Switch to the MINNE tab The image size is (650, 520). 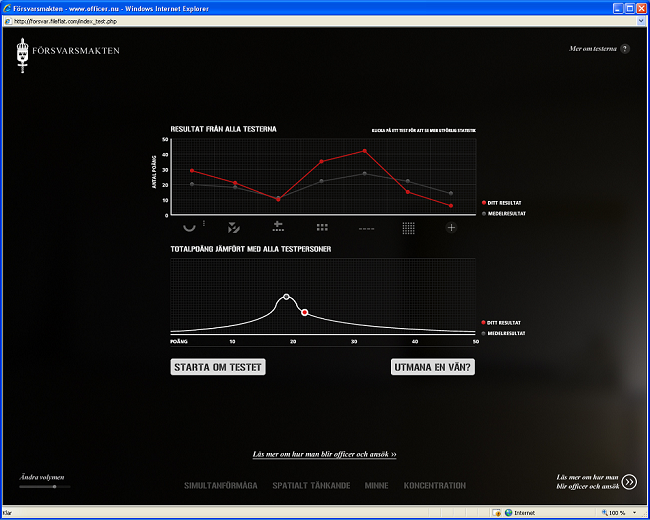pos(377,486)
